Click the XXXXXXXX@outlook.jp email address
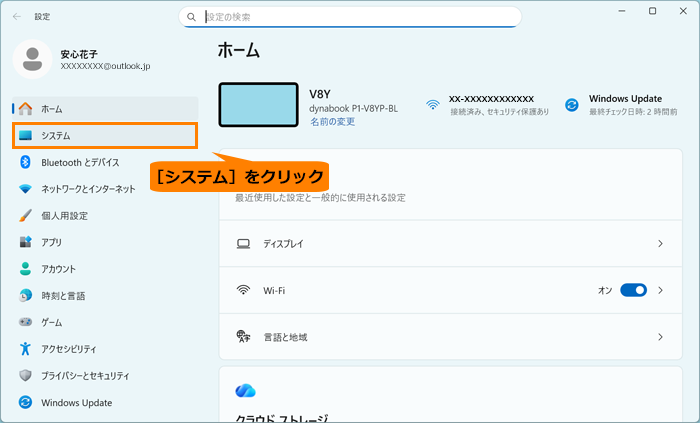The image size is (700, 423). click(105, 66)
